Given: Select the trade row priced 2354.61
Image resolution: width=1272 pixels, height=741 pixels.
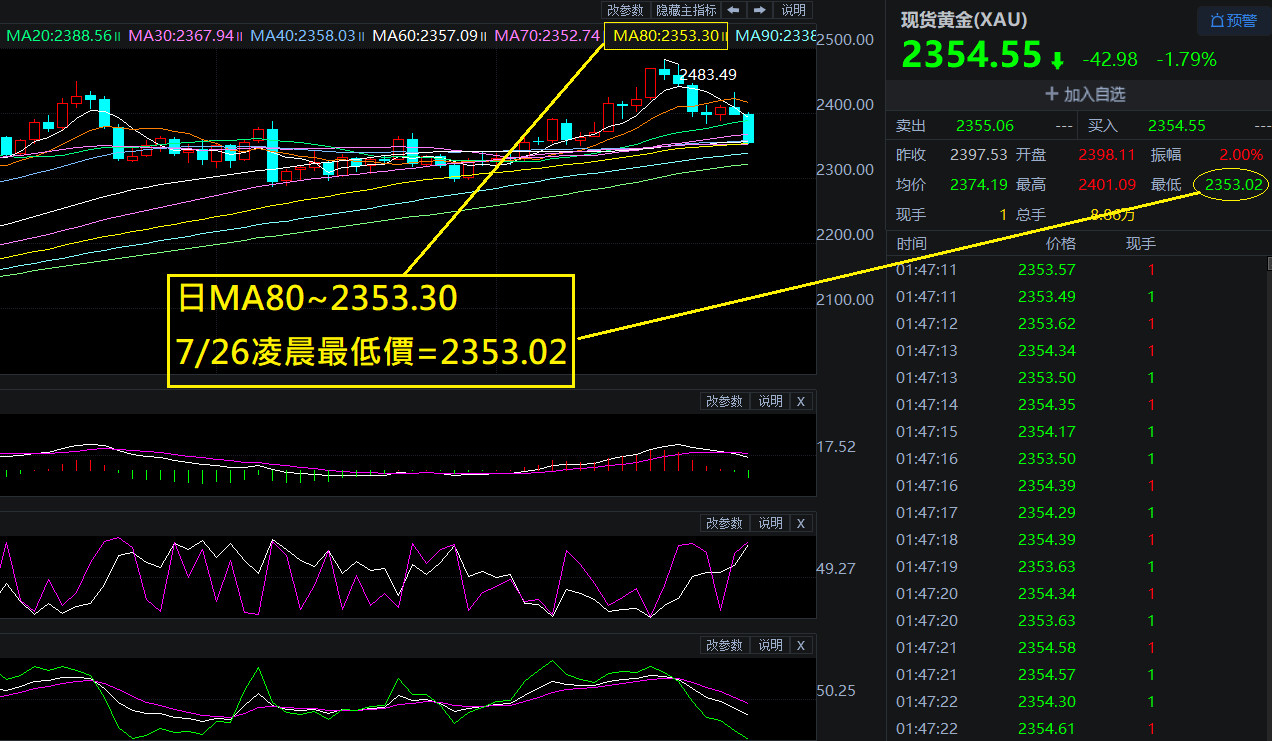Looking at the screenshot, I should point(1079,729).
